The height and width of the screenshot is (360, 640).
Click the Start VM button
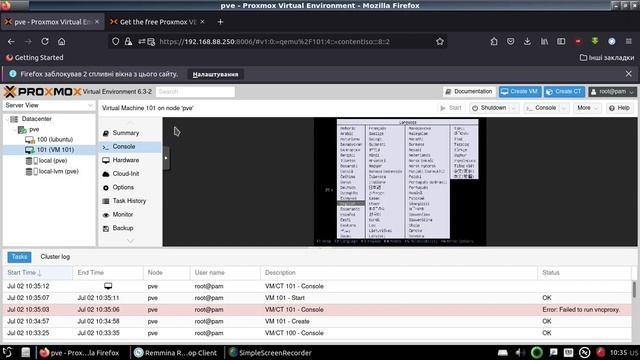point(451,108)
